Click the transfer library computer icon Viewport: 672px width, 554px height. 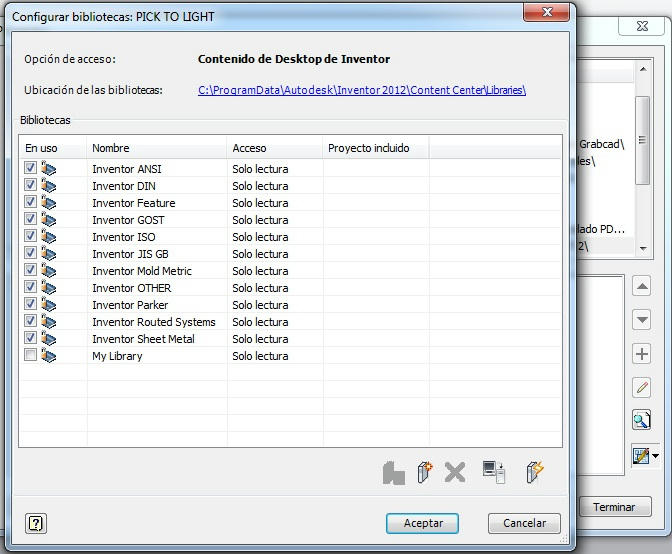point(494,472)
